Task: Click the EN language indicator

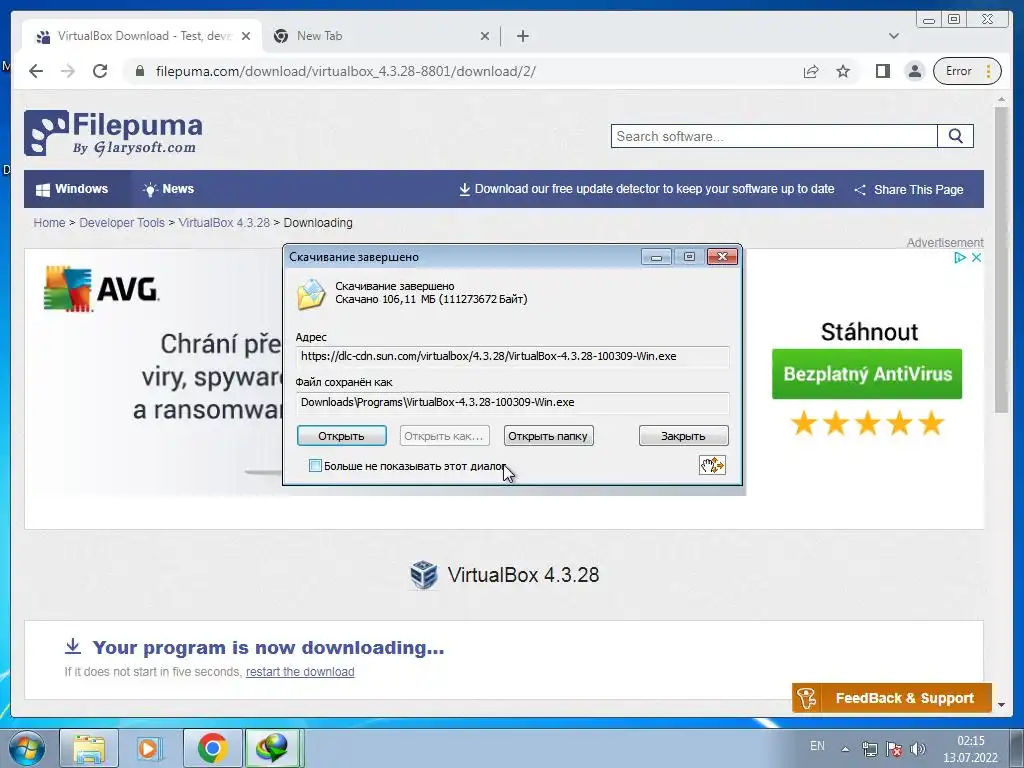Action: click(817, 746)
